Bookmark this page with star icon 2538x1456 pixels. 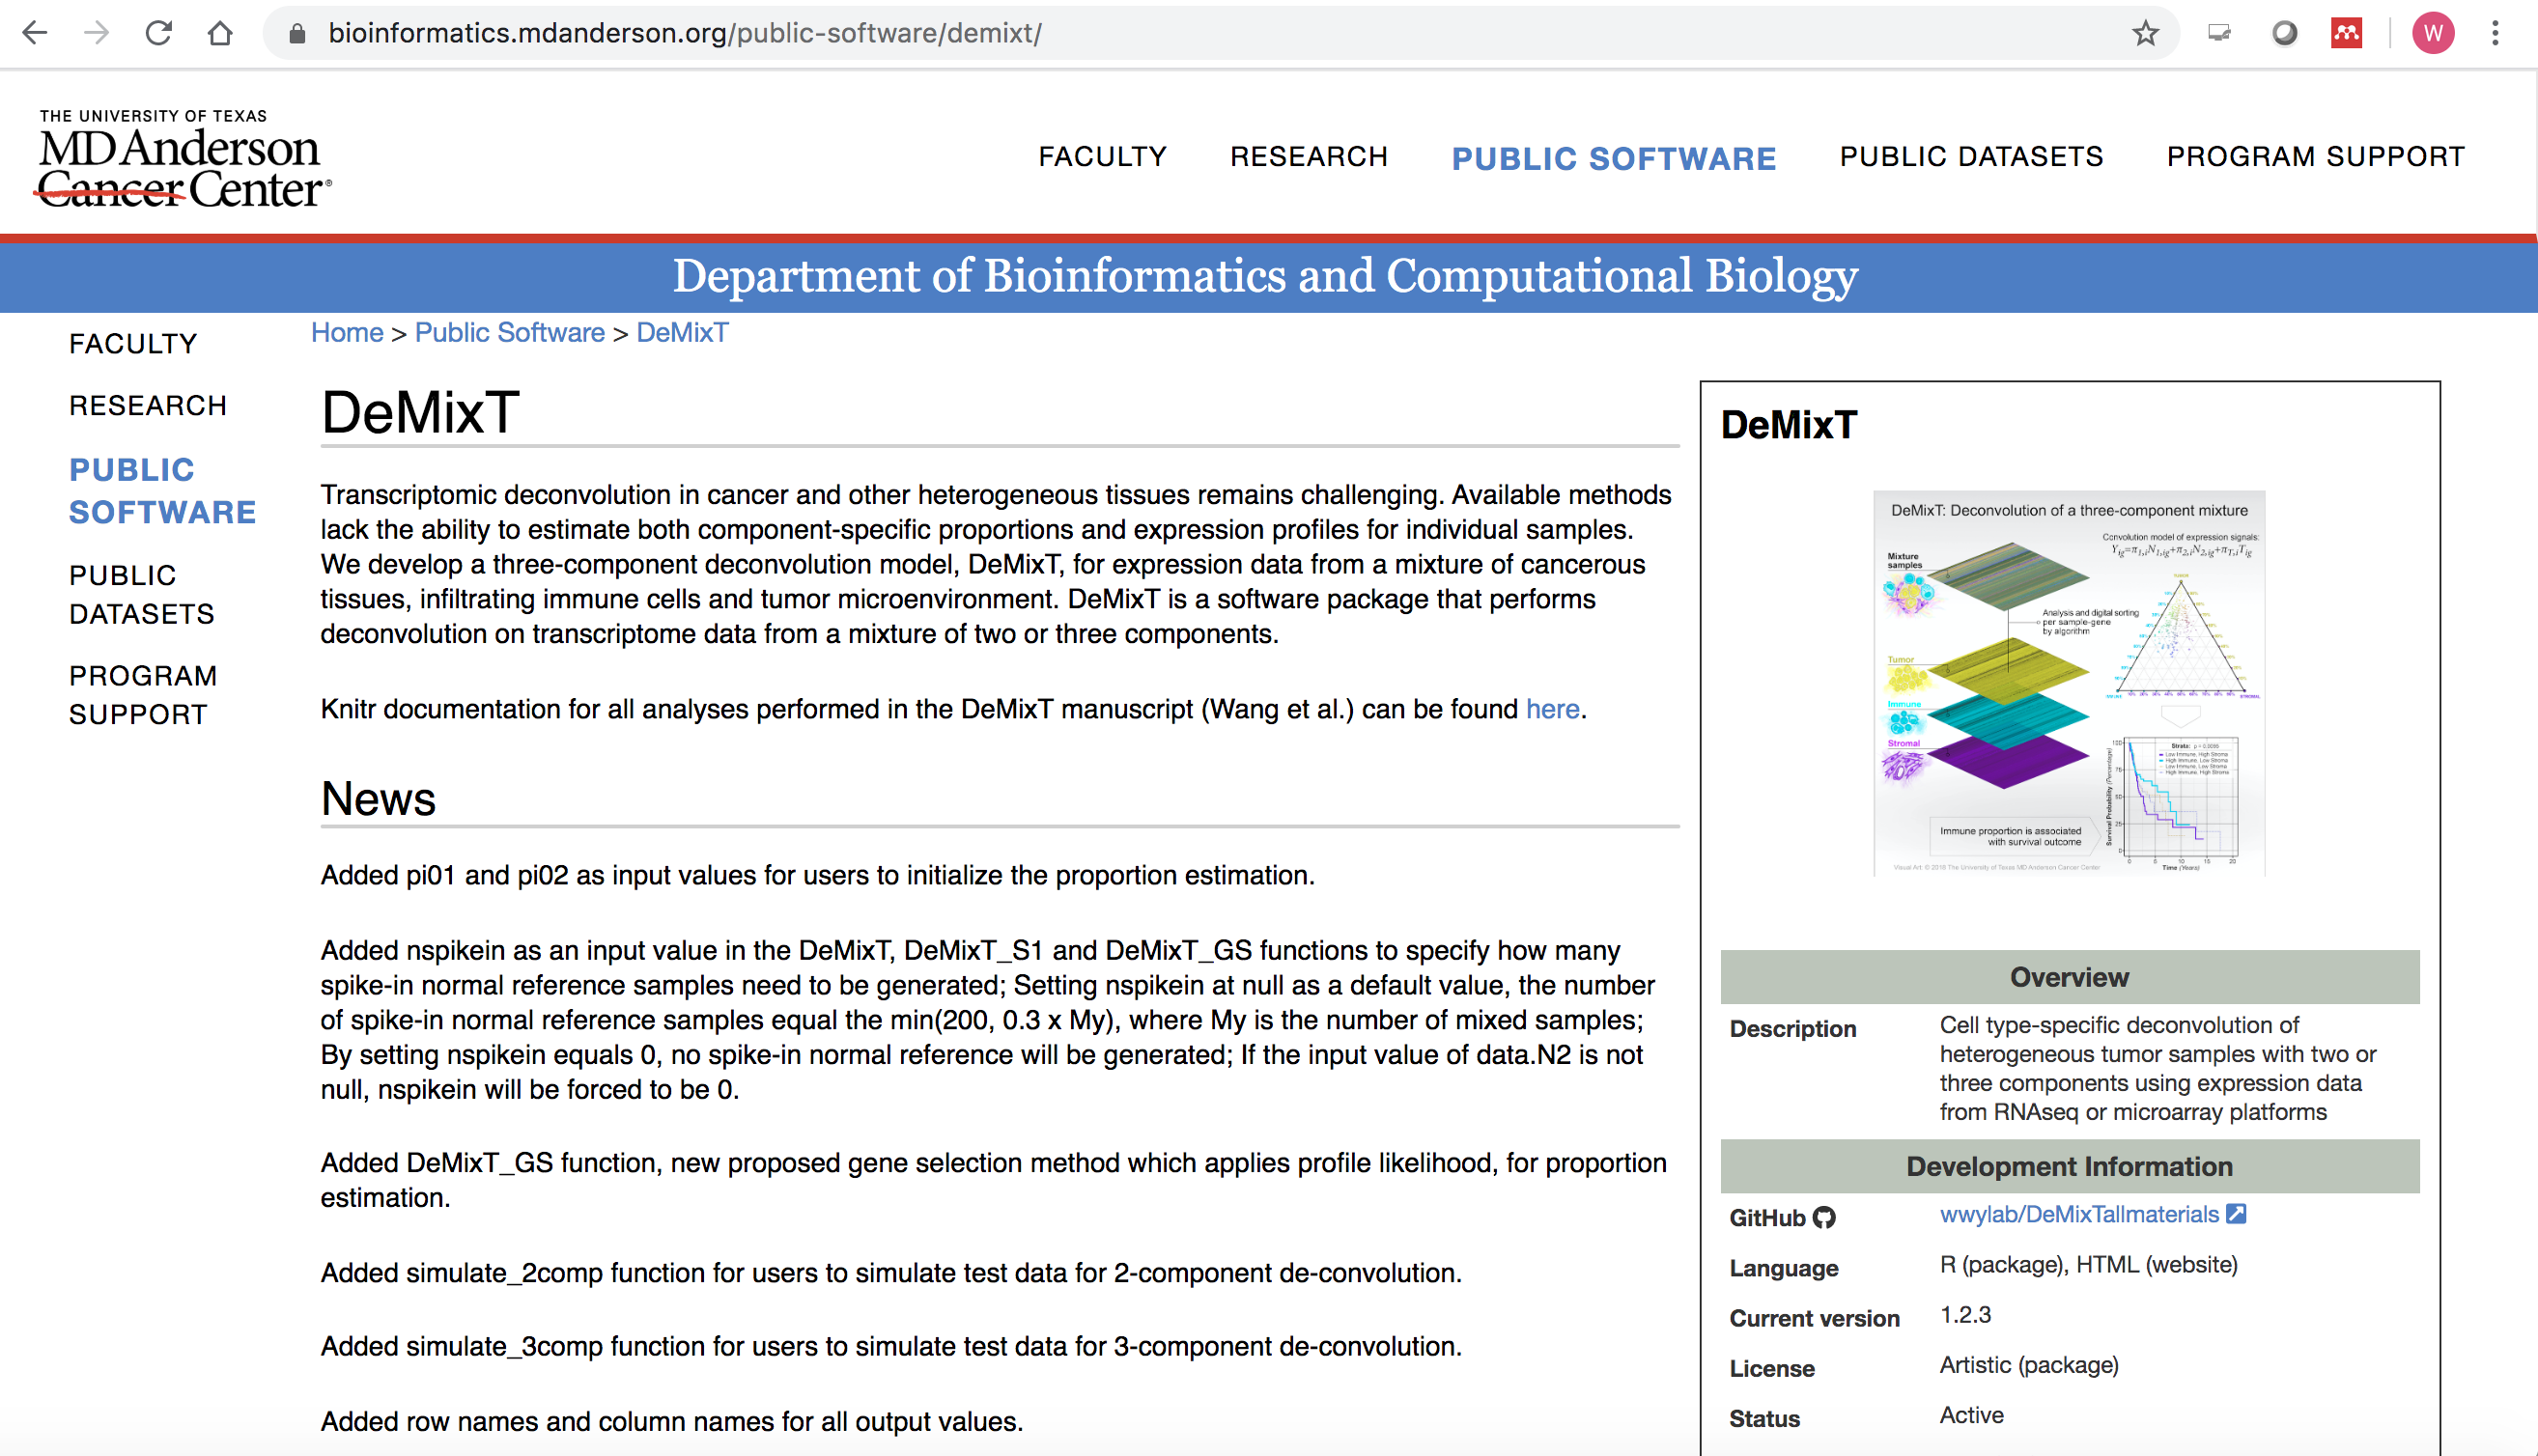[2145, 33]
